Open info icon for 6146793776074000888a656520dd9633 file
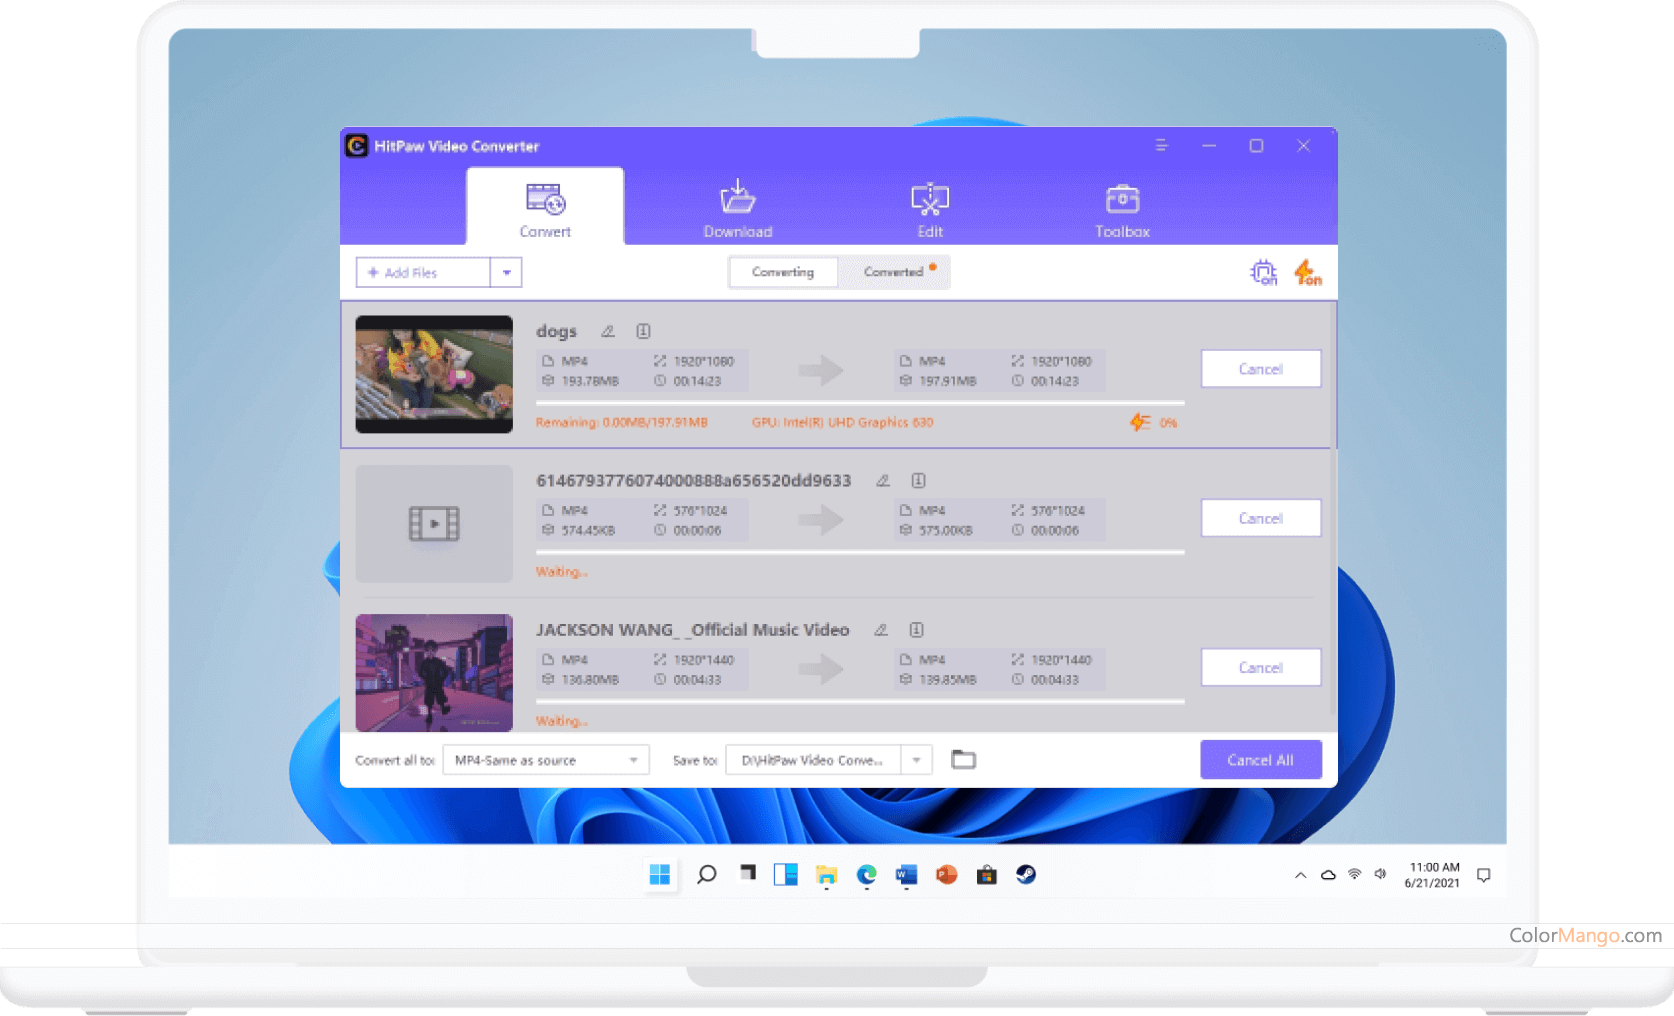The width and height of the screenshot is (1674, 1016). click(x=917, y=480)
